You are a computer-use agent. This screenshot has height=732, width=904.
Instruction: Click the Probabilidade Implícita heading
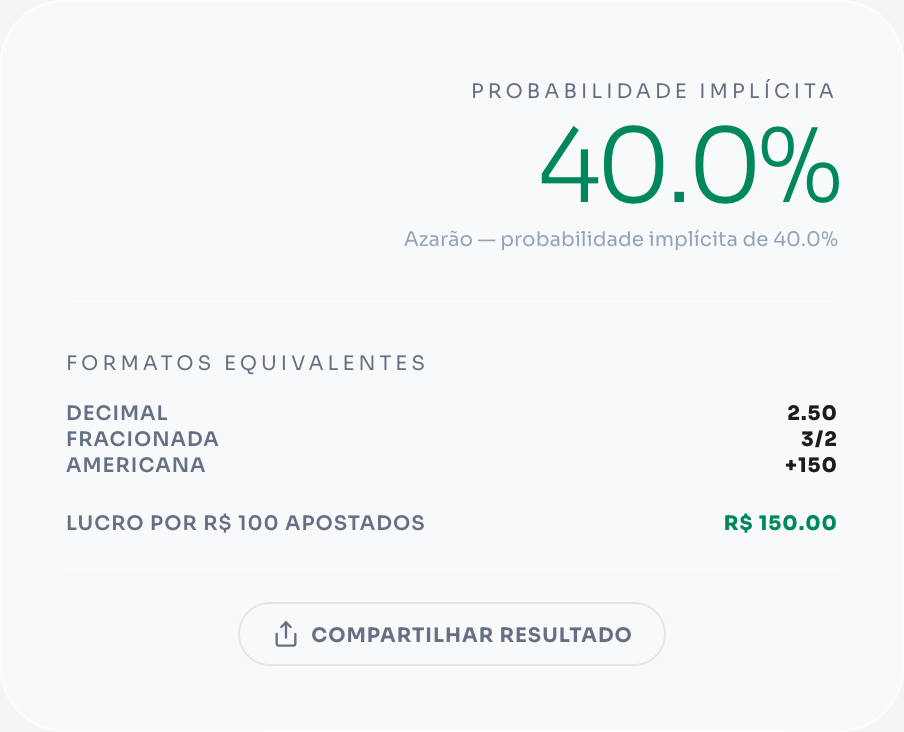coord(652,91)
